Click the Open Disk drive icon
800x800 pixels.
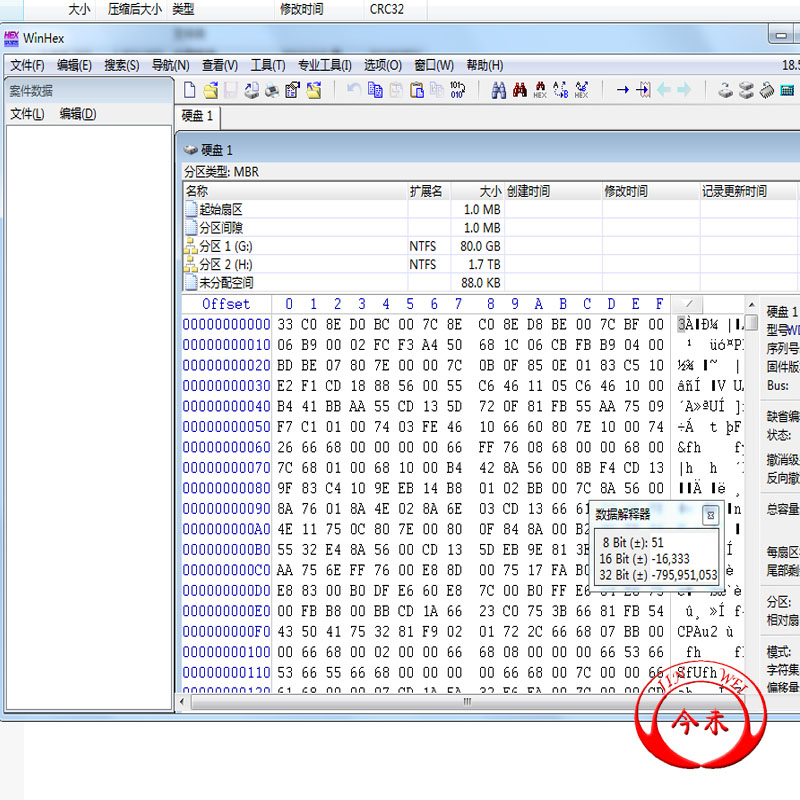pyautogui.click(x=726, y=90)
